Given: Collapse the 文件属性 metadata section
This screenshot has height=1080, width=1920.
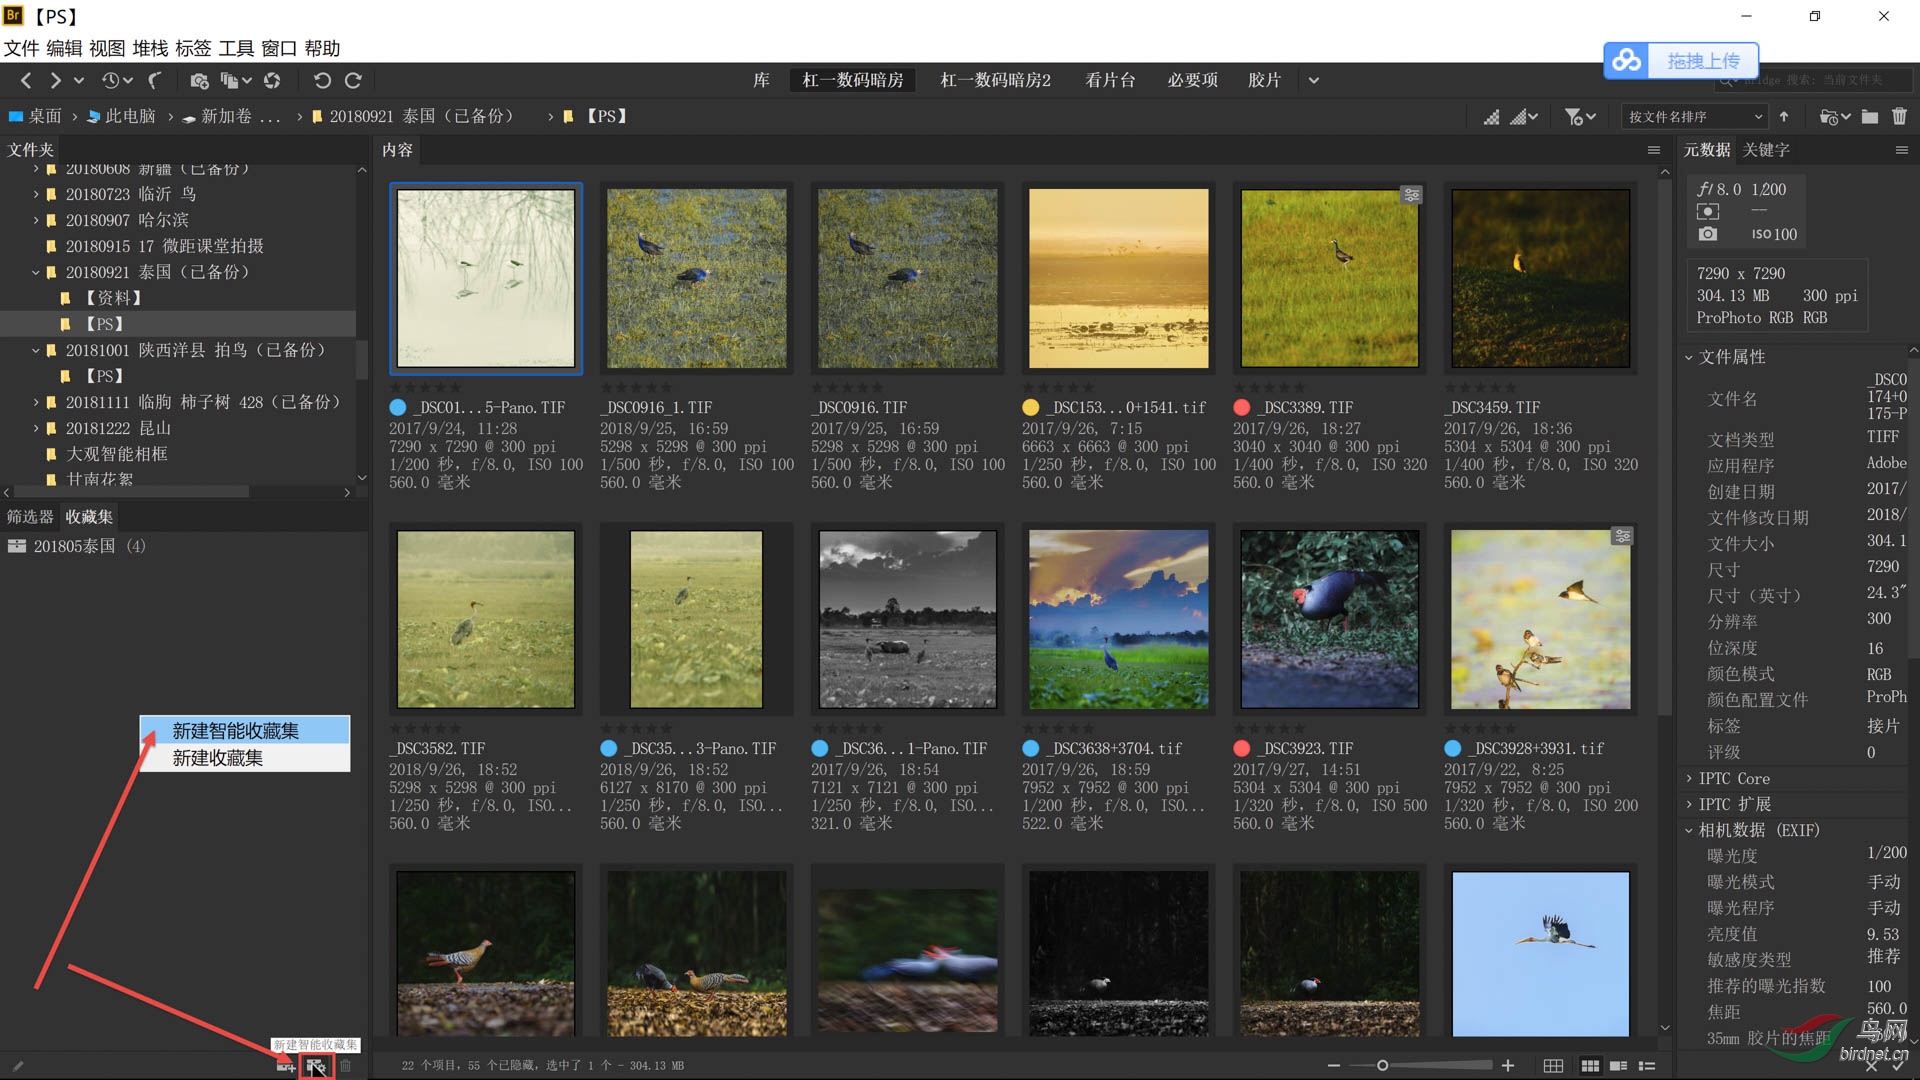Looking at the screenshot, I should [x=1689, y=357].
